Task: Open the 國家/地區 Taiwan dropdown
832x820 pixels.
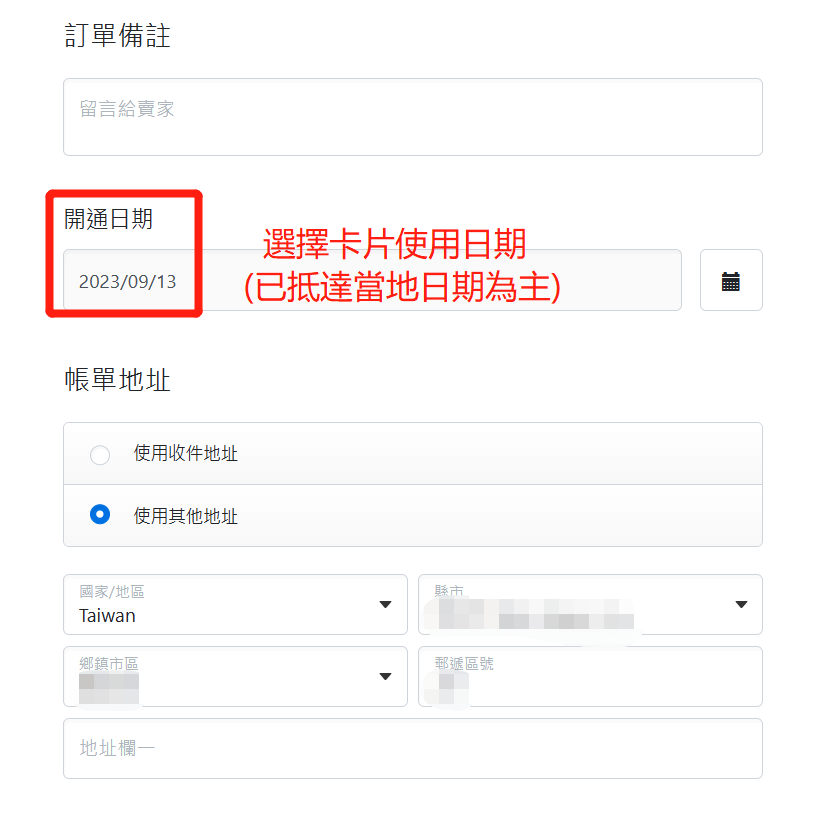Action: coord(235,604)
